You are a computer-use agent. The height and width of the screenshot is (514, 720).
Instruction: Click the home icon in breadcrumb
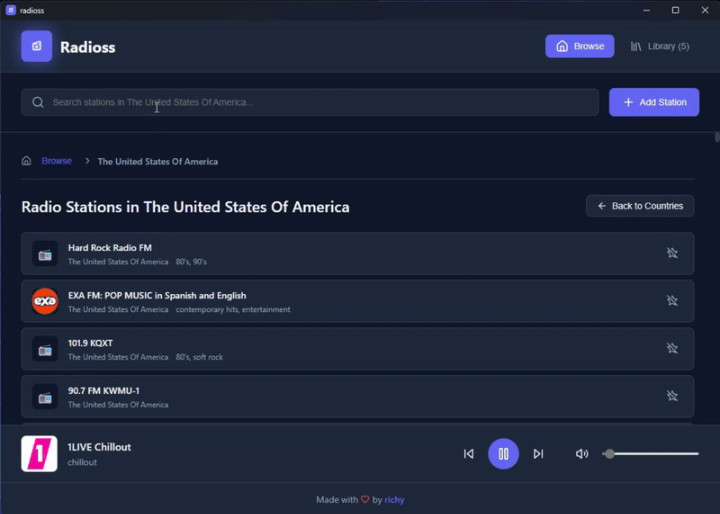pyautogui.click(x=27, y=161)
